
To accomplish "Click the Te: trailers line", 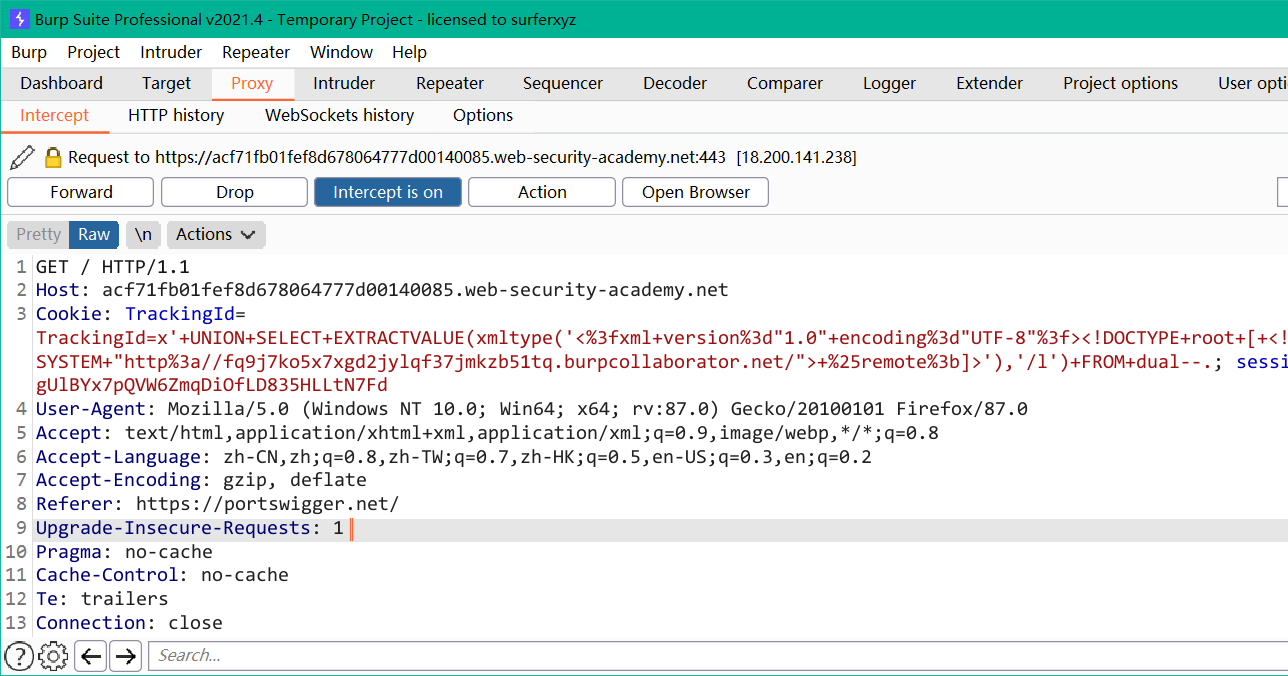I will 102,599.
